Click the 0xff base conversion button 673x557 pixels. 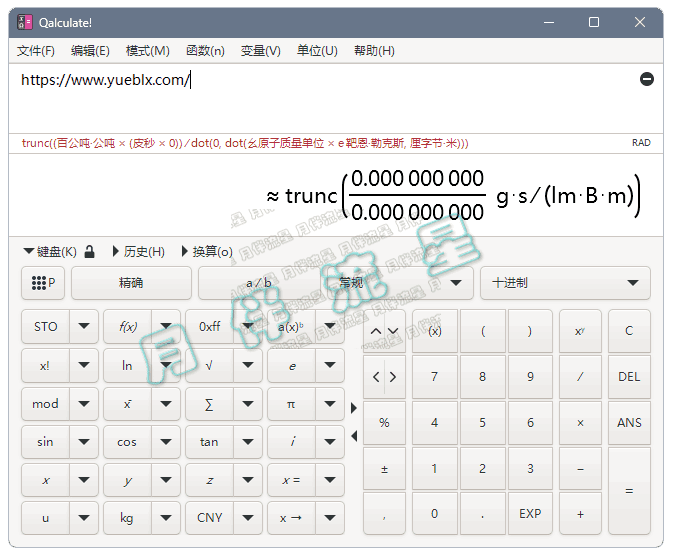[209, 327]
